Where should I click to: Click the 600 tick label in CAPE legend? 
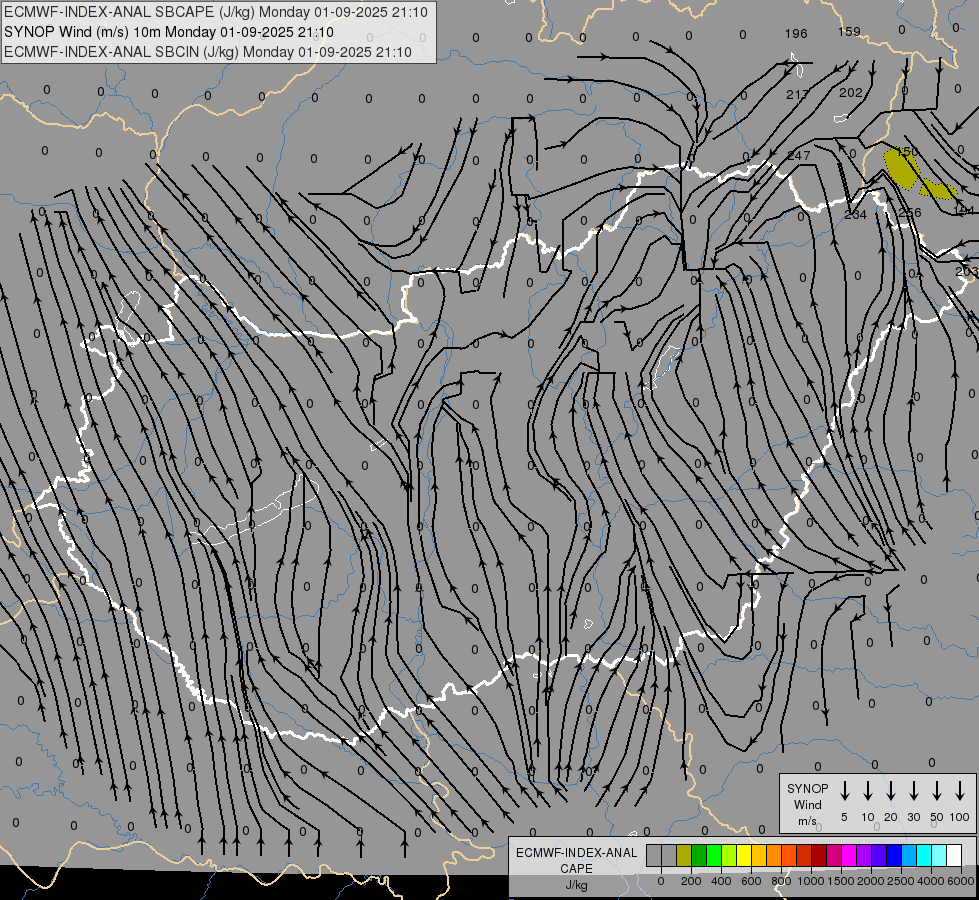point(751,881)
